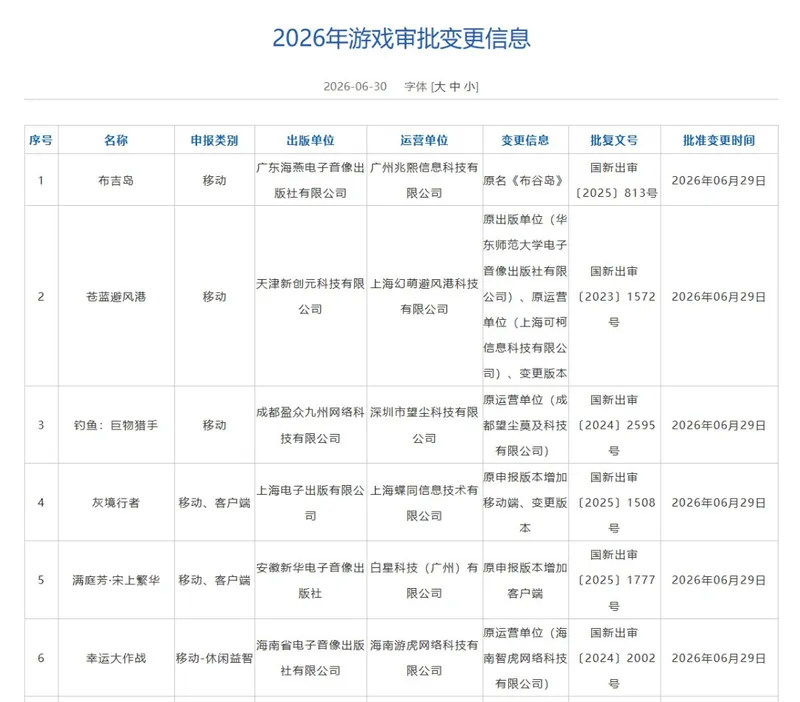Click category 移动 in 布吉岛 row
This screenshot has width=800, height=702.
tap(214, 181)
